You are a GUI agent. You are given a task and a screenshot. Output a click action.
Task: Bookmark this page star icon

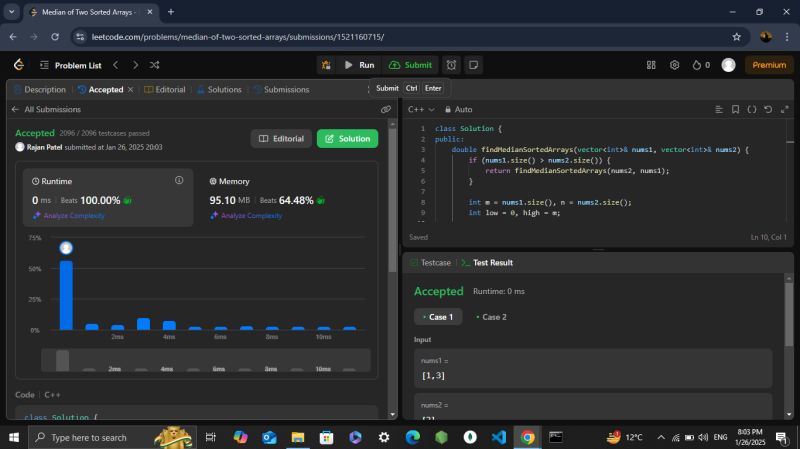click(737, 37)
